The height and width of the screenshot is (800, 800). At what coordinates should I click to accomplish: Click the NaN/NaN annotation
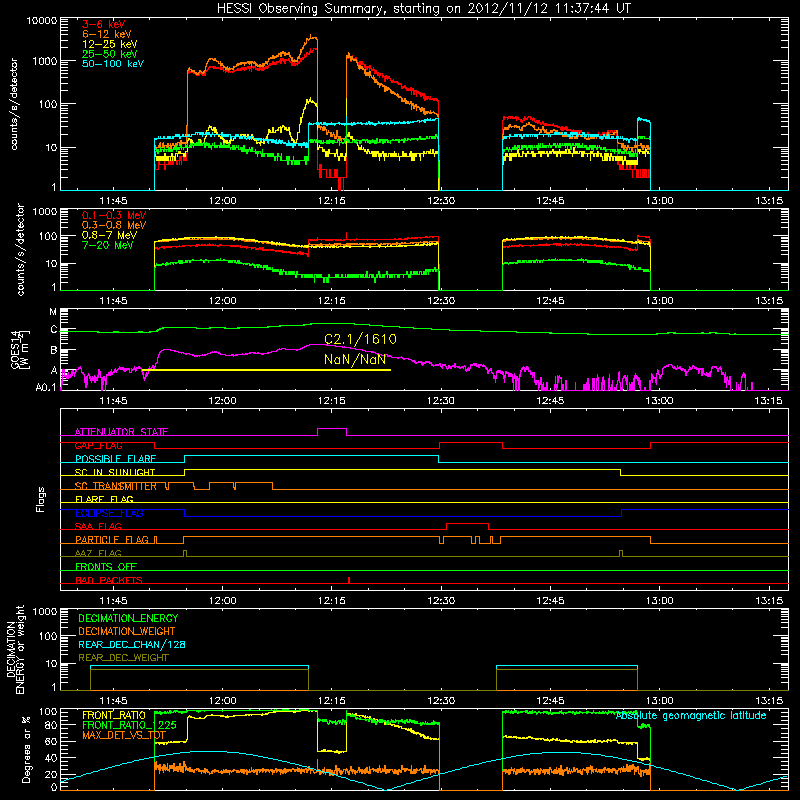355,359
